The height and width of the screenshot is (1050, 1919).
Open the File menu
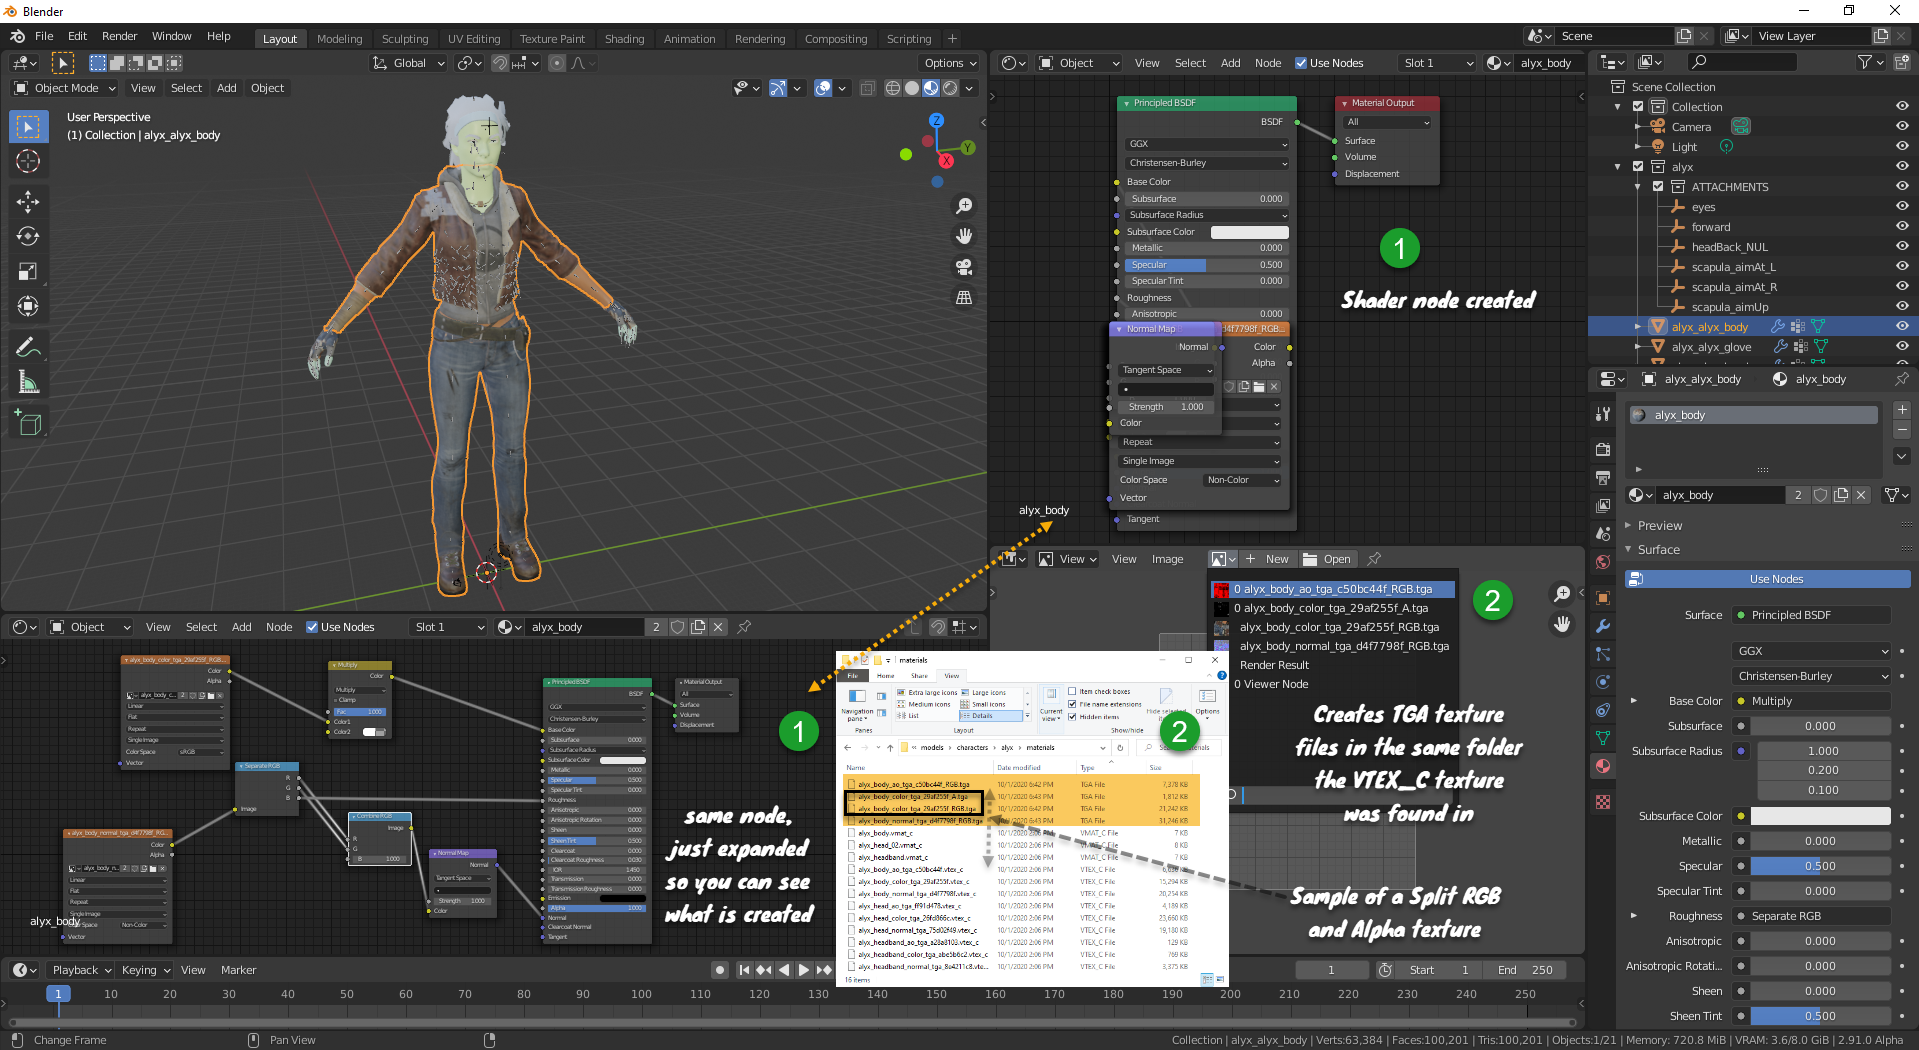tap(44, 36)
